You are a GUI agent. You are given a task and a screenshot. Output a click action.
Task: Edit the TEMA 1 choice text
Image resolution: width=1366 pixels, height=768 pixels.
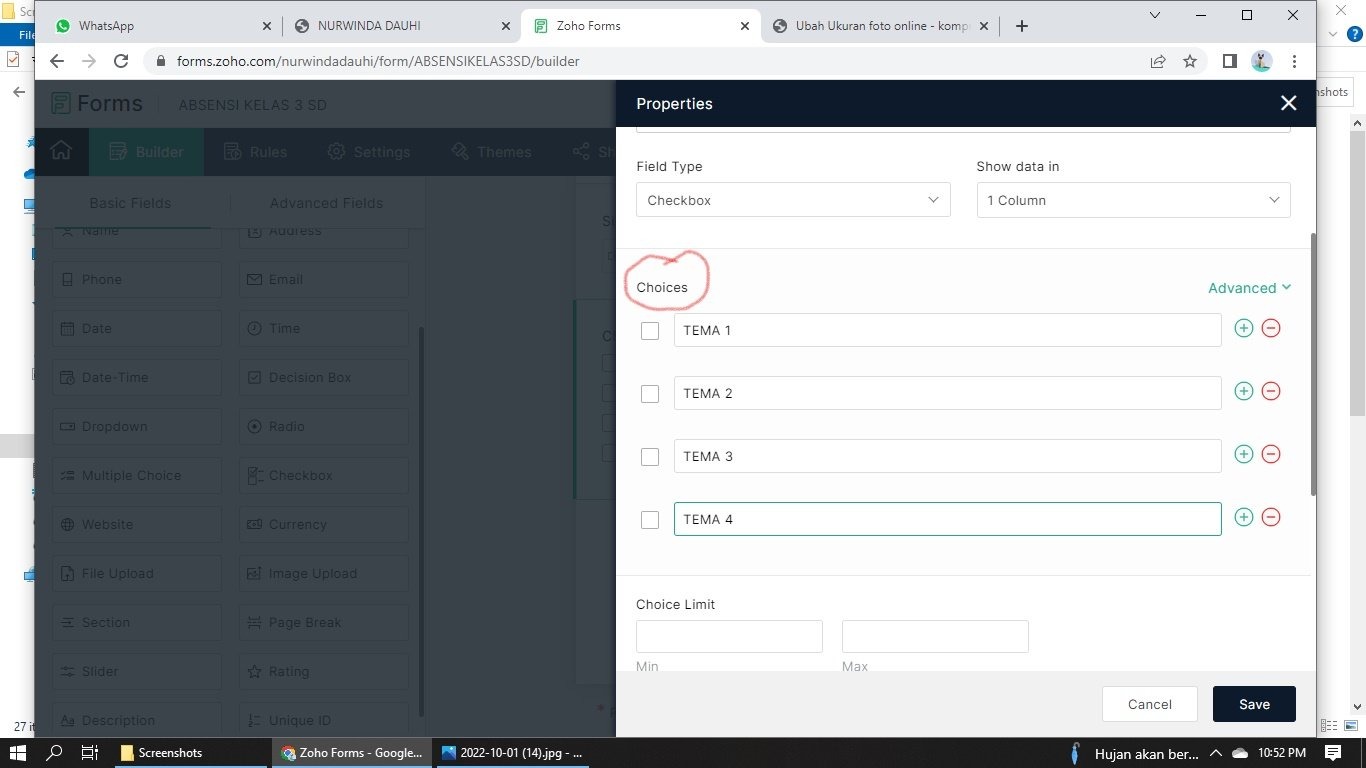(947, 330)
